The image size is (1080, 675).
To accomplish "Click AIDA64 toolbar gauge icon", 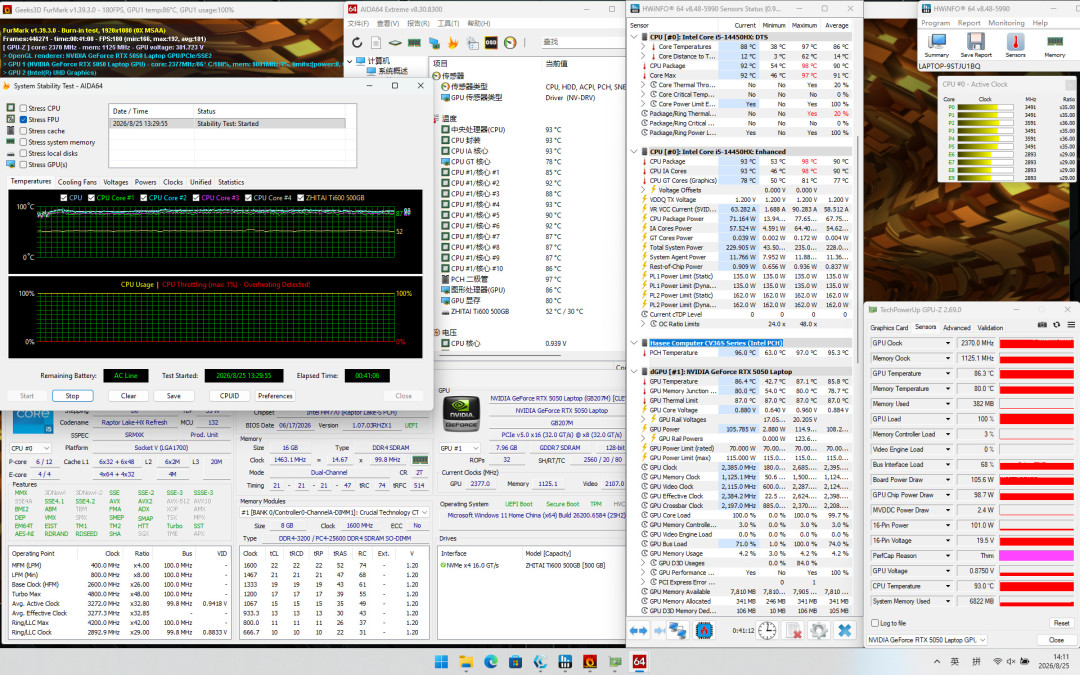I will (x=510, y=43).
